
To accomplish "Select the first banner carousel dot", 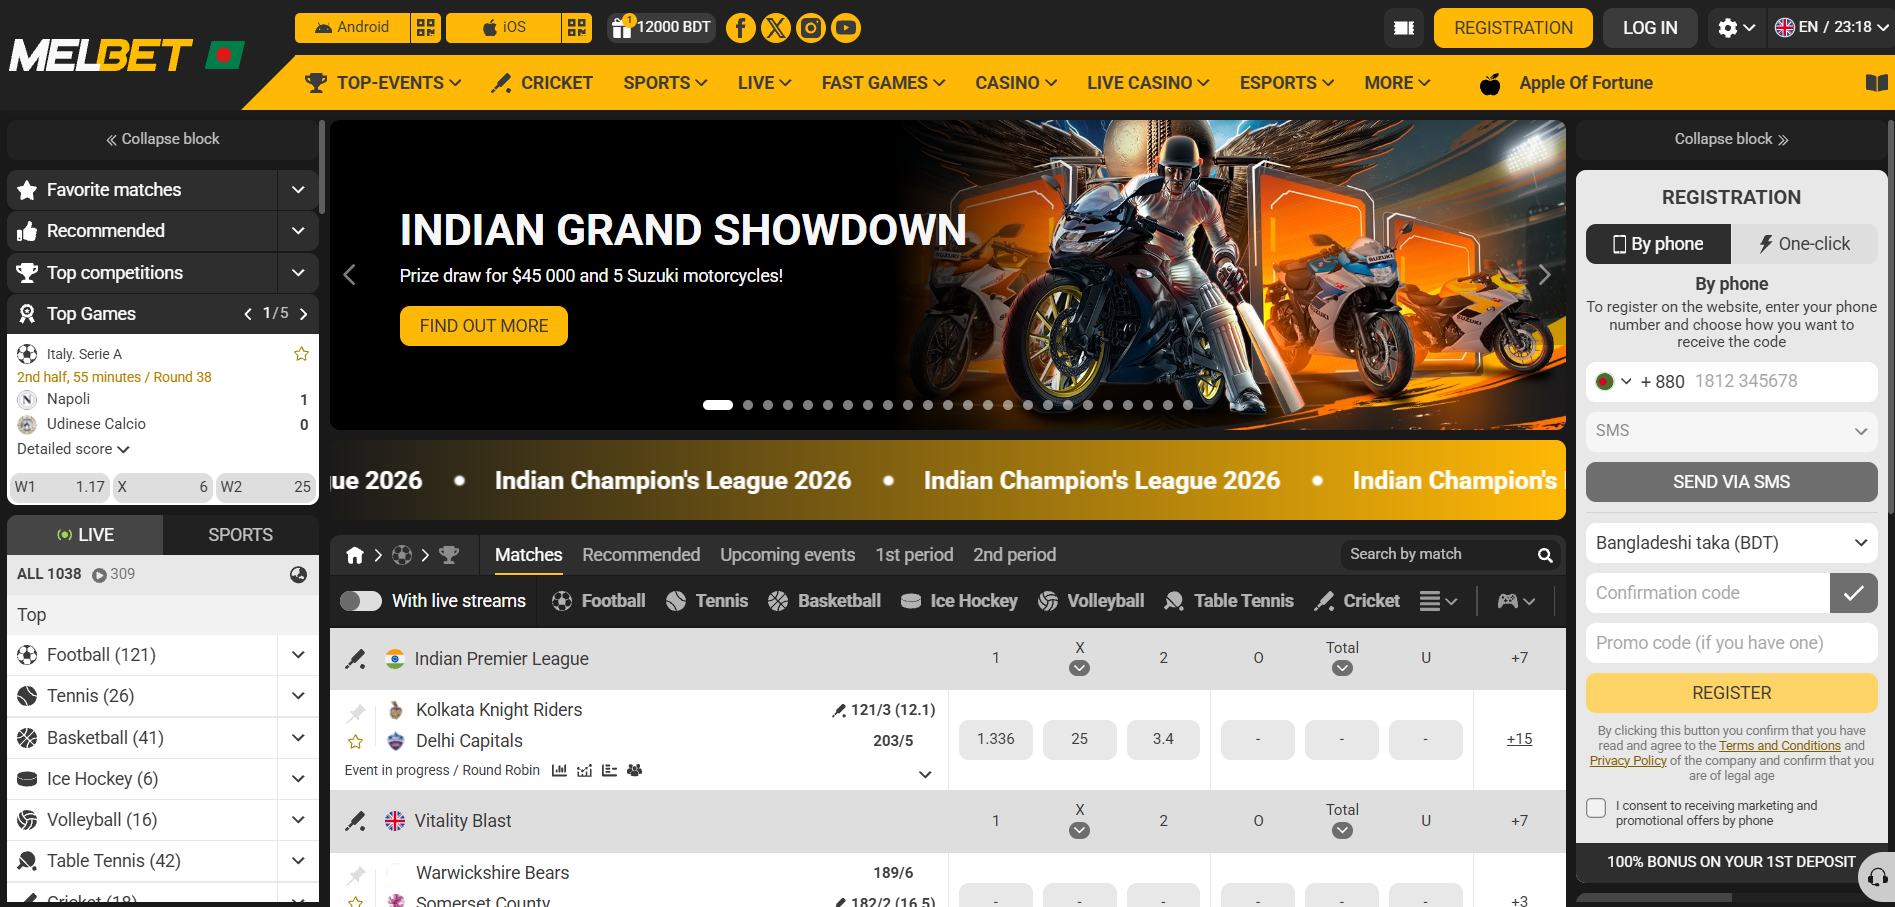I will 718,405.
